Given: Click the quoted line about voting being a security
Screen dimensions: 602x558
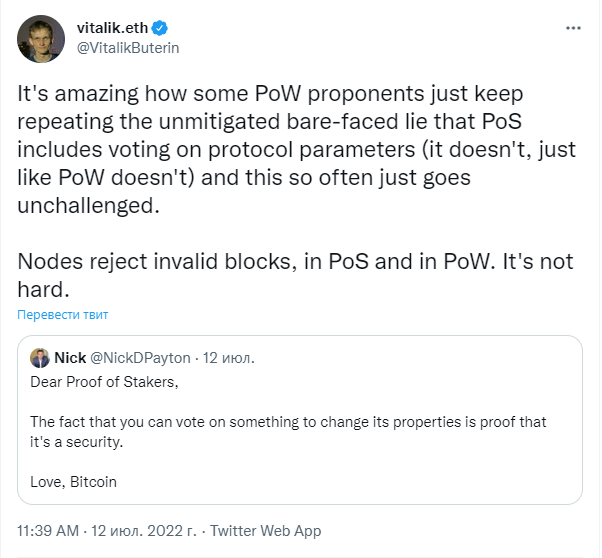Looking at the screenshot, I should pyautogui.click(x=288, y=432).
